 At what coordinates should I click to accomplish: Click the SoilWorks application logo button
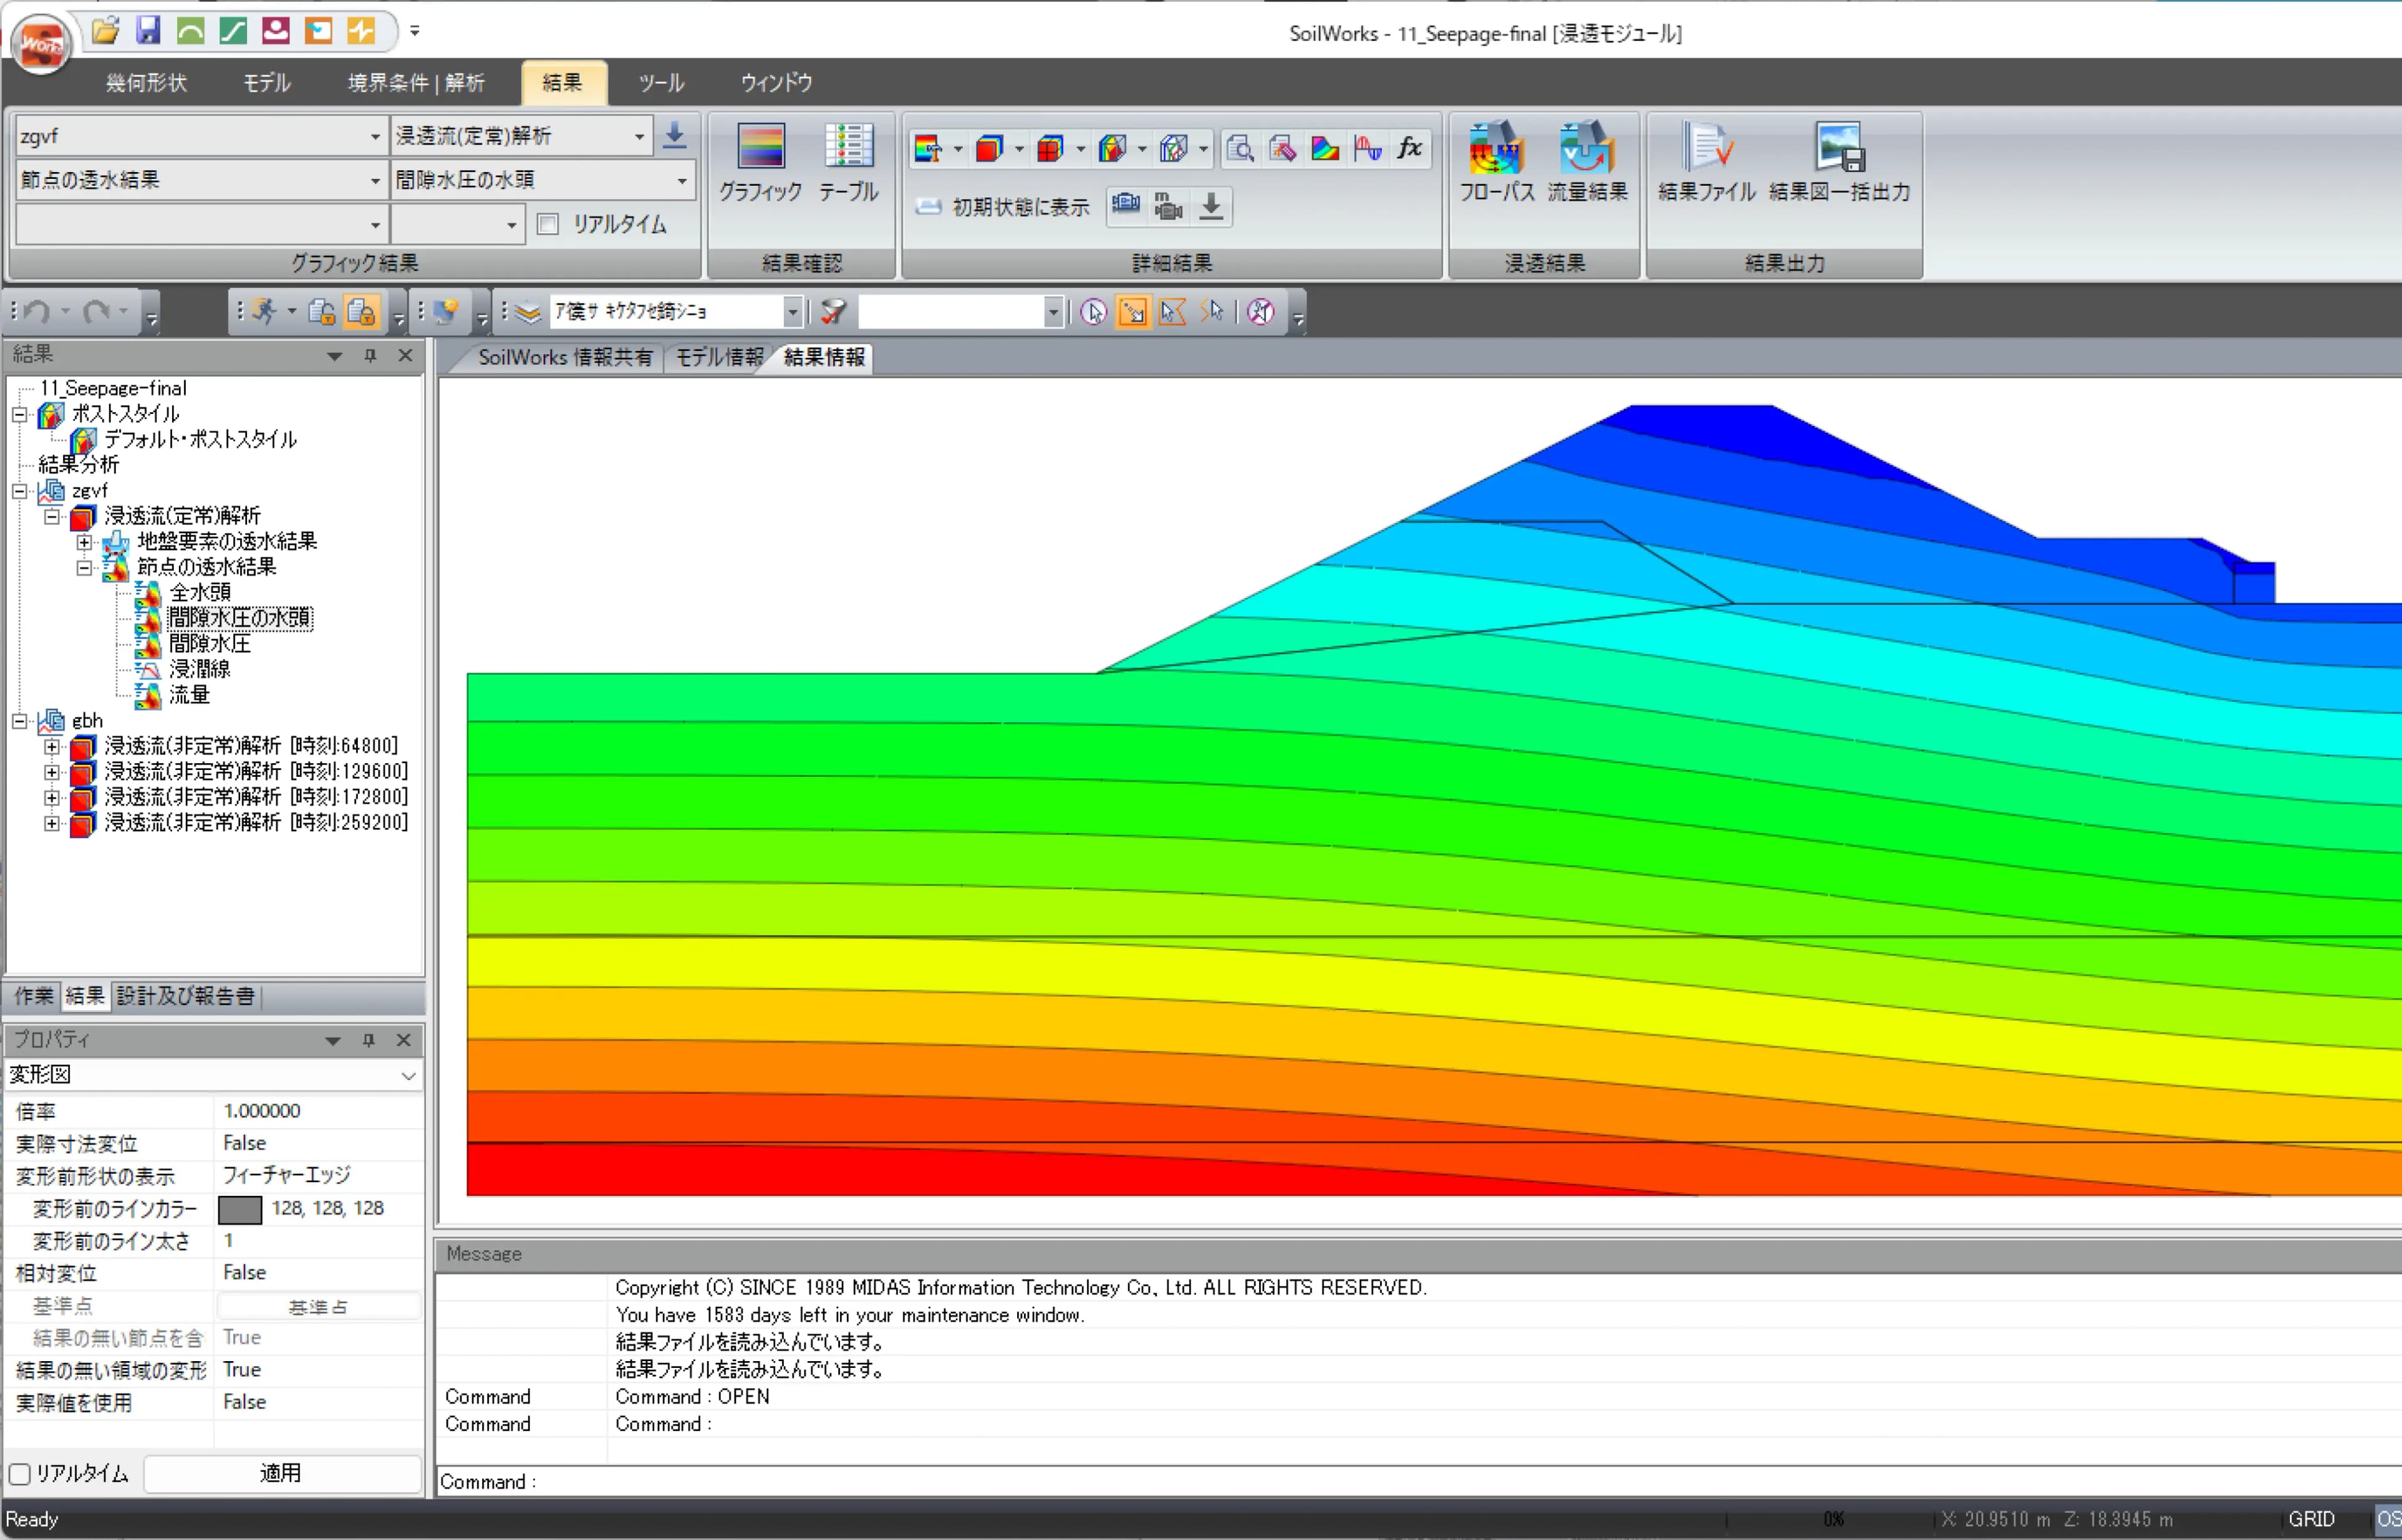(41, 43)
